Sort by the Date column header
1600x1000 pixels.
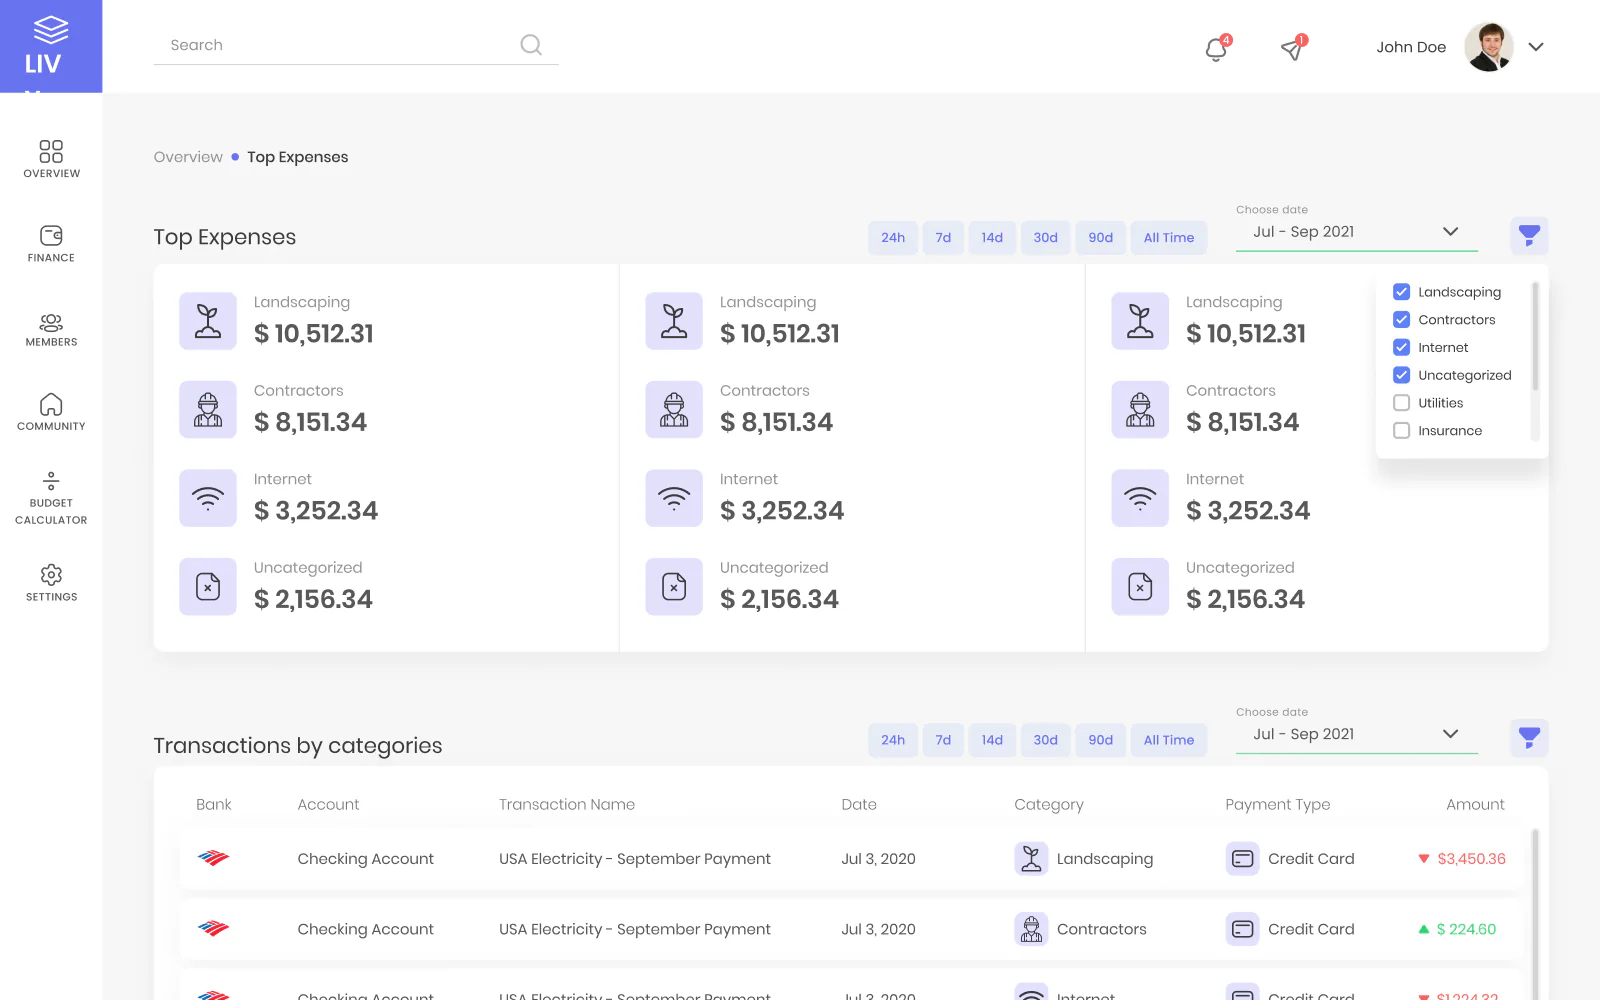click(x=859, y=804)
